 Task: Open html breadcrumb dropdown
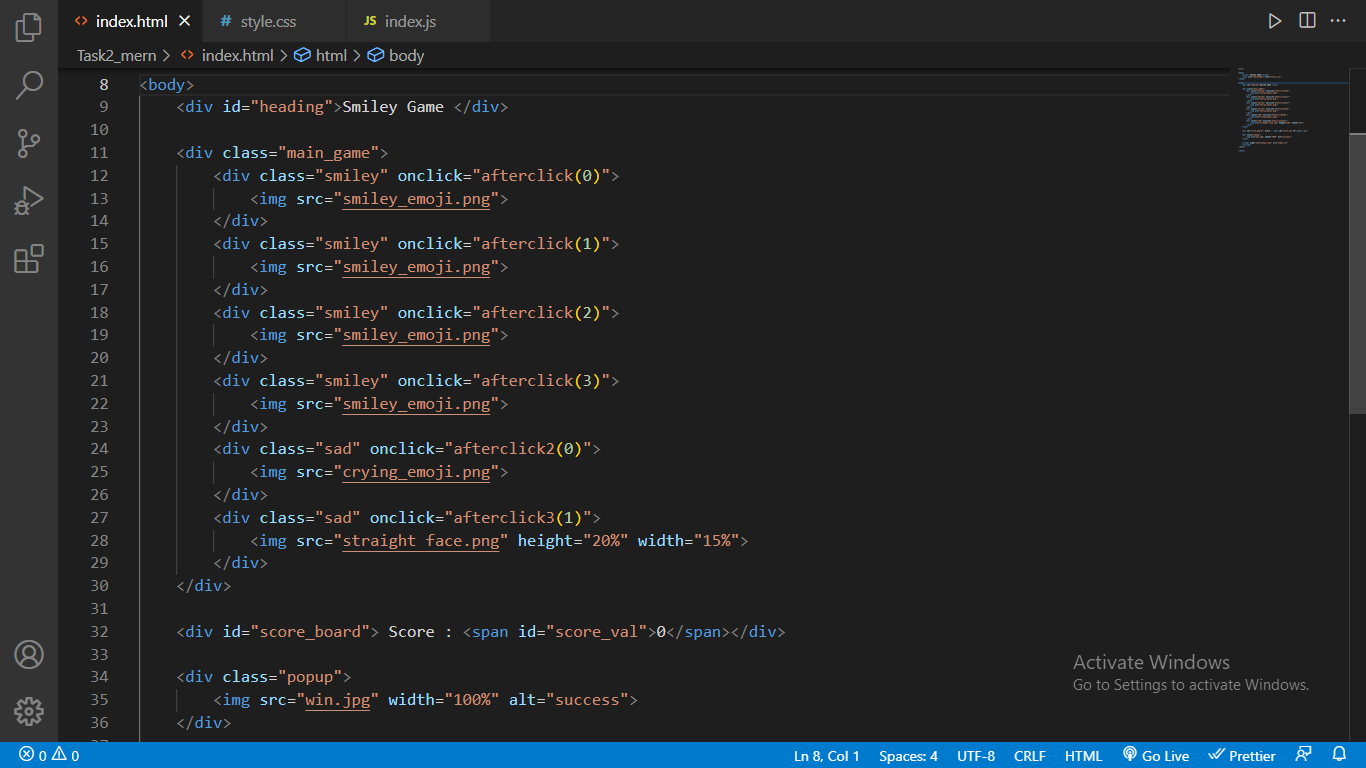coord(331,55)
